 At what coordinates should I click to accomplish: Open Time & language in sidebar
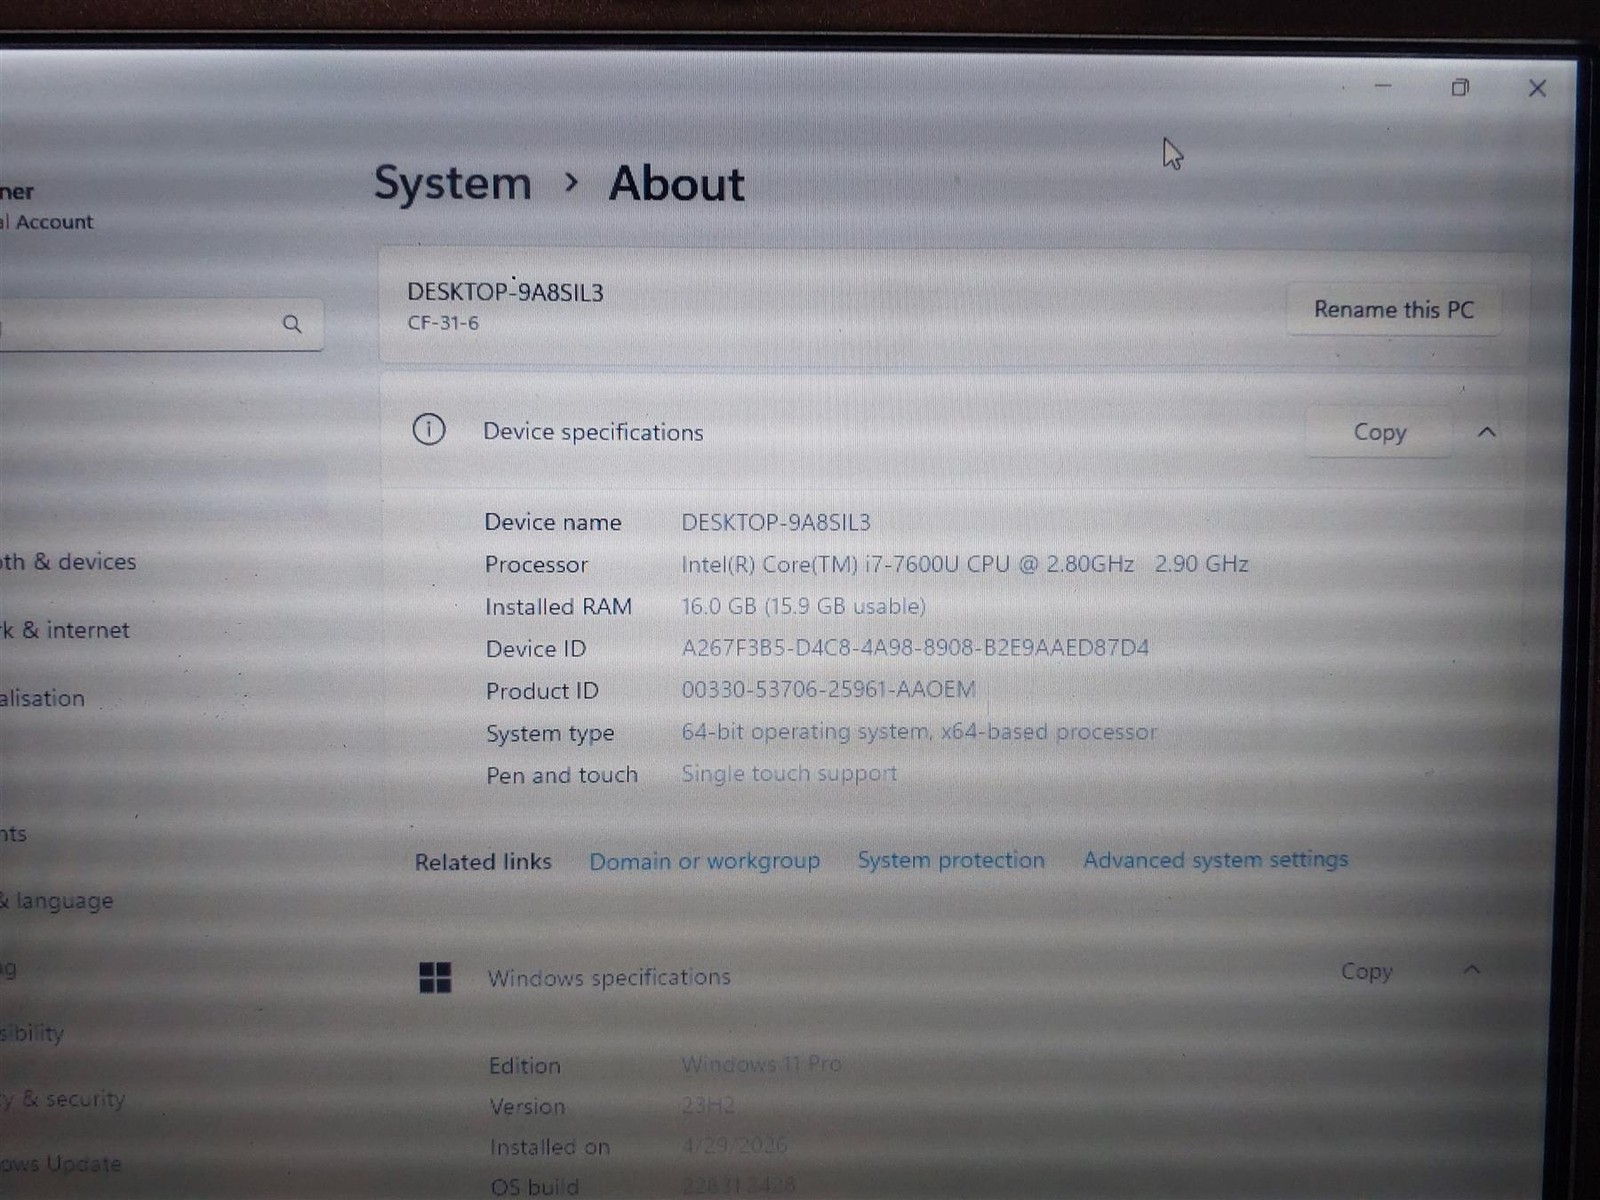click(57, 901)
